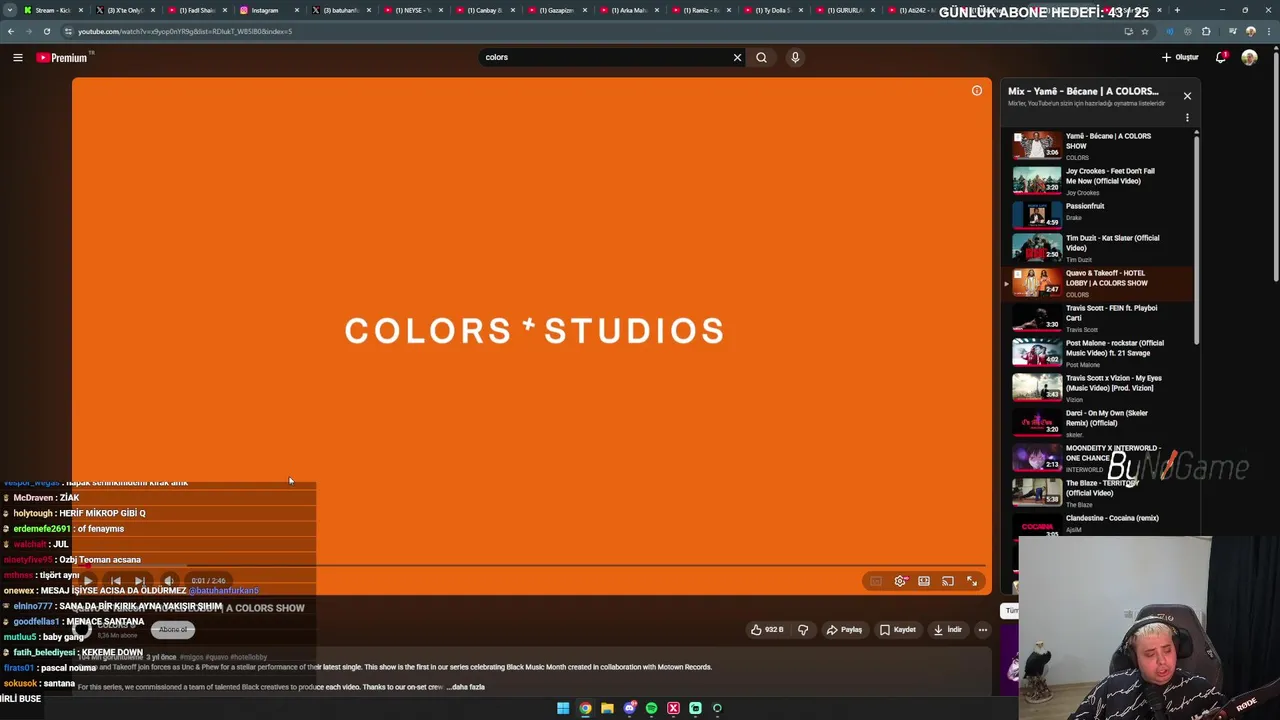
Task: Download the video with İndir
Action: 947,630
